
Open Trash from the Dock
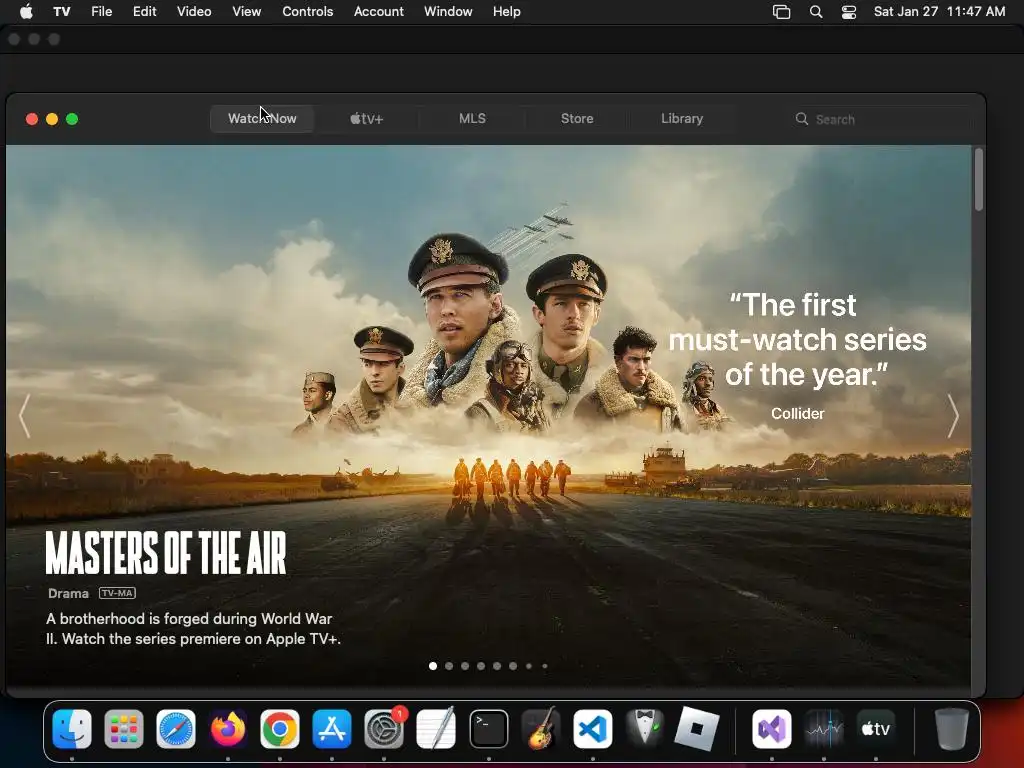952,729
